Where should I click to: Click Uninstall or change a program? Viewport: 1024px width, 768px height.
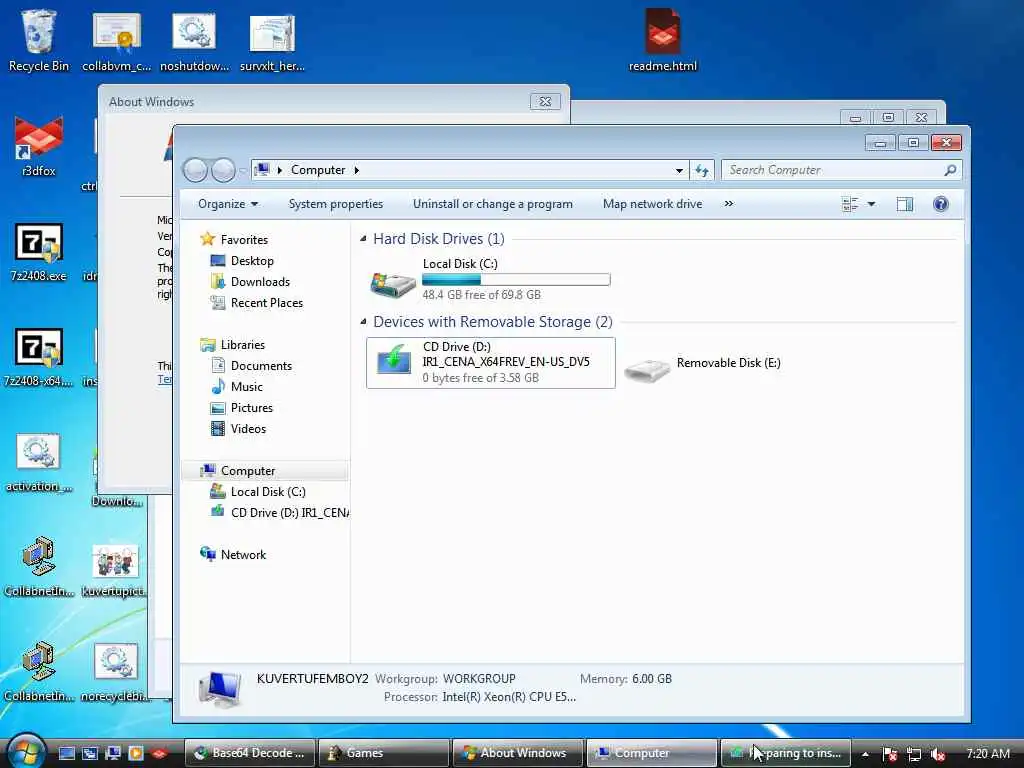coord(492,204)
